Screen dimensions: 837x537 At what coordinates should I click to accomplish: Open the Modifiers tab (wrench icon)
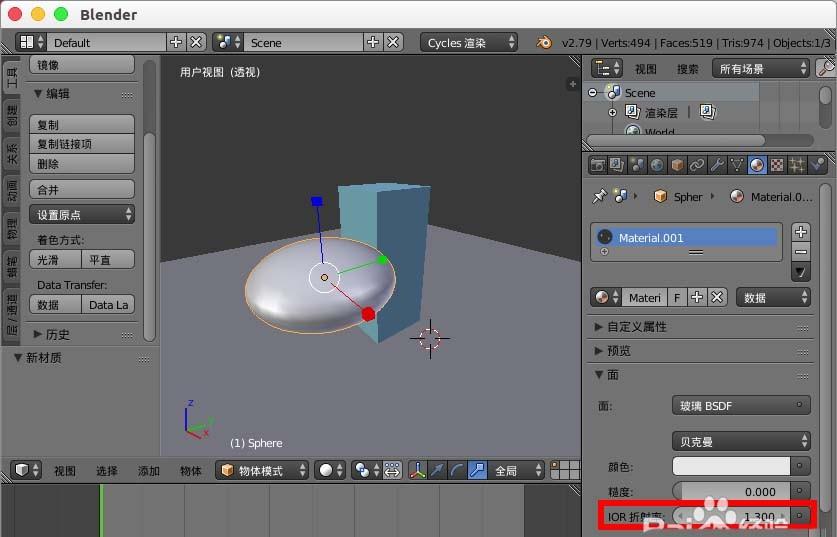pos(717,165)
